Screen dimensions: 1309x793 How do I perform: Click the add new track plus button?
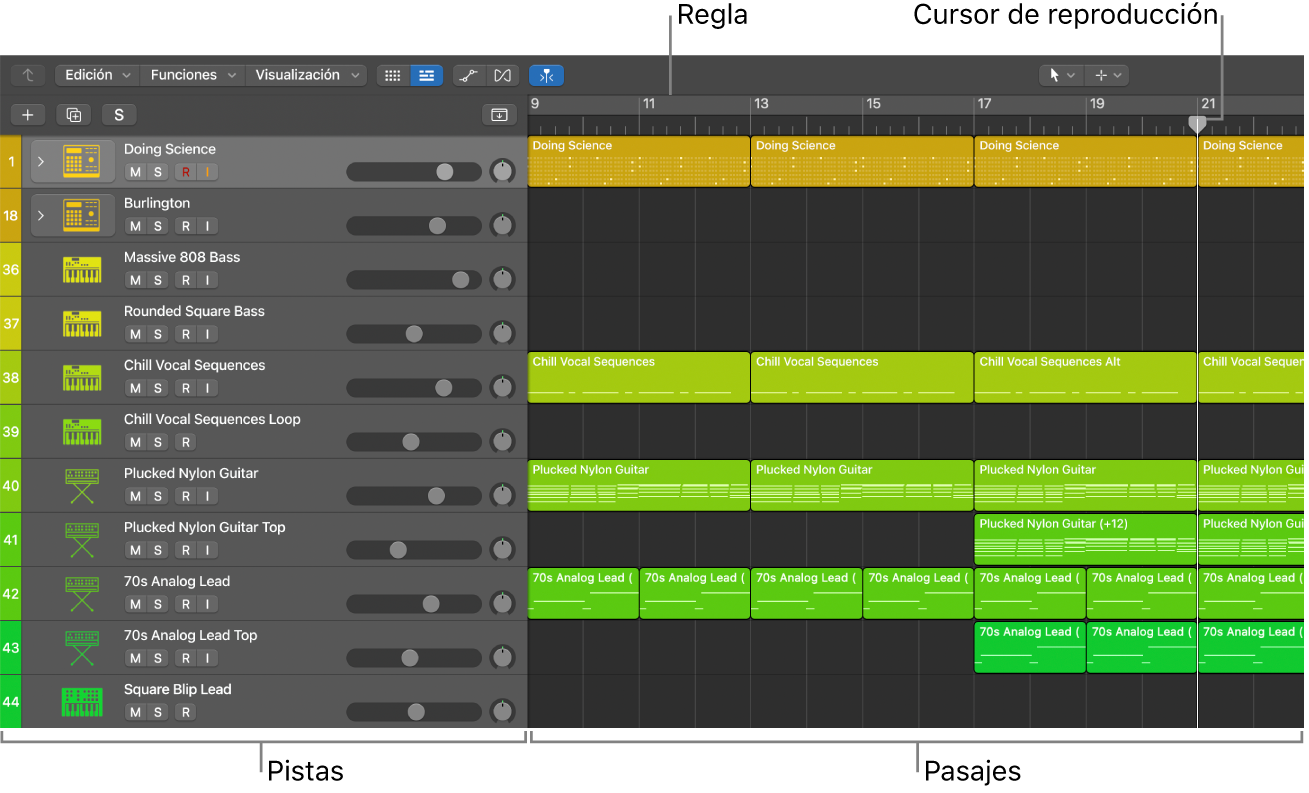click(28, 115)
